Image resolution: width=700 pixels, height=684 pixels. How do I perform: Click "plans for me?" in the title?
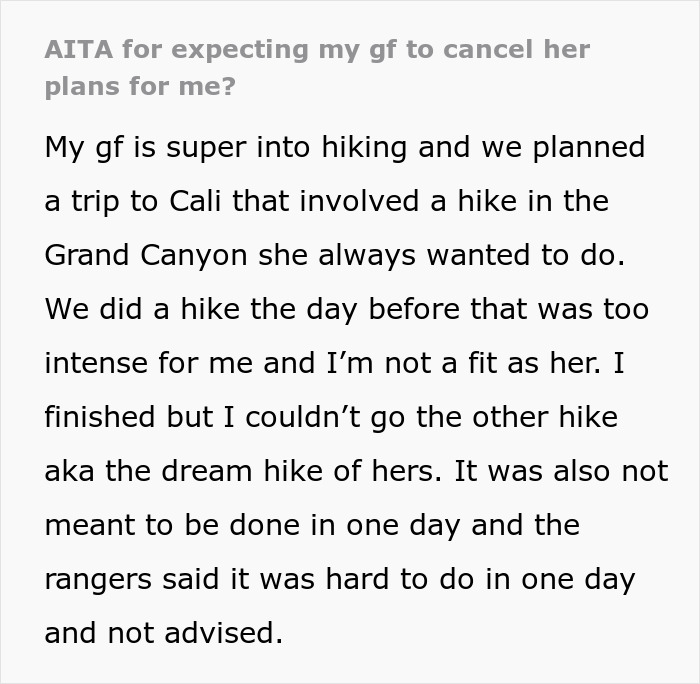[140, 86]
